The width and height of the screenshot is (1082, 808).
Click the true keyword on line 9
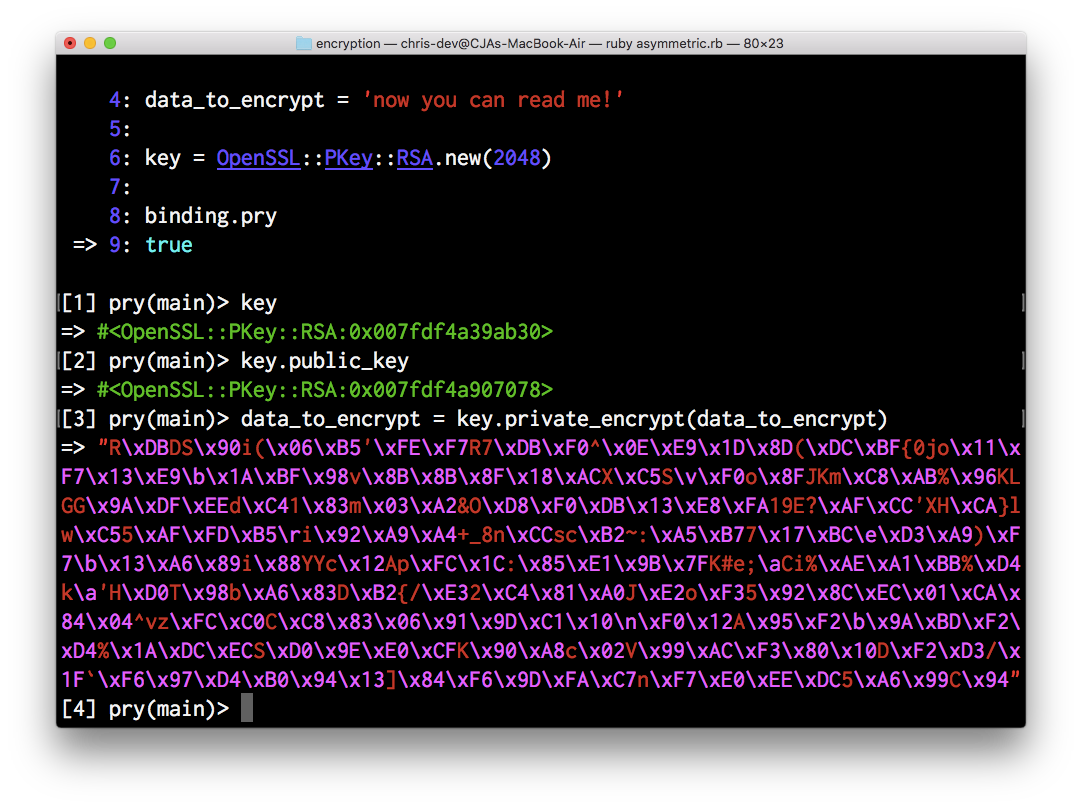coord(168,245)
